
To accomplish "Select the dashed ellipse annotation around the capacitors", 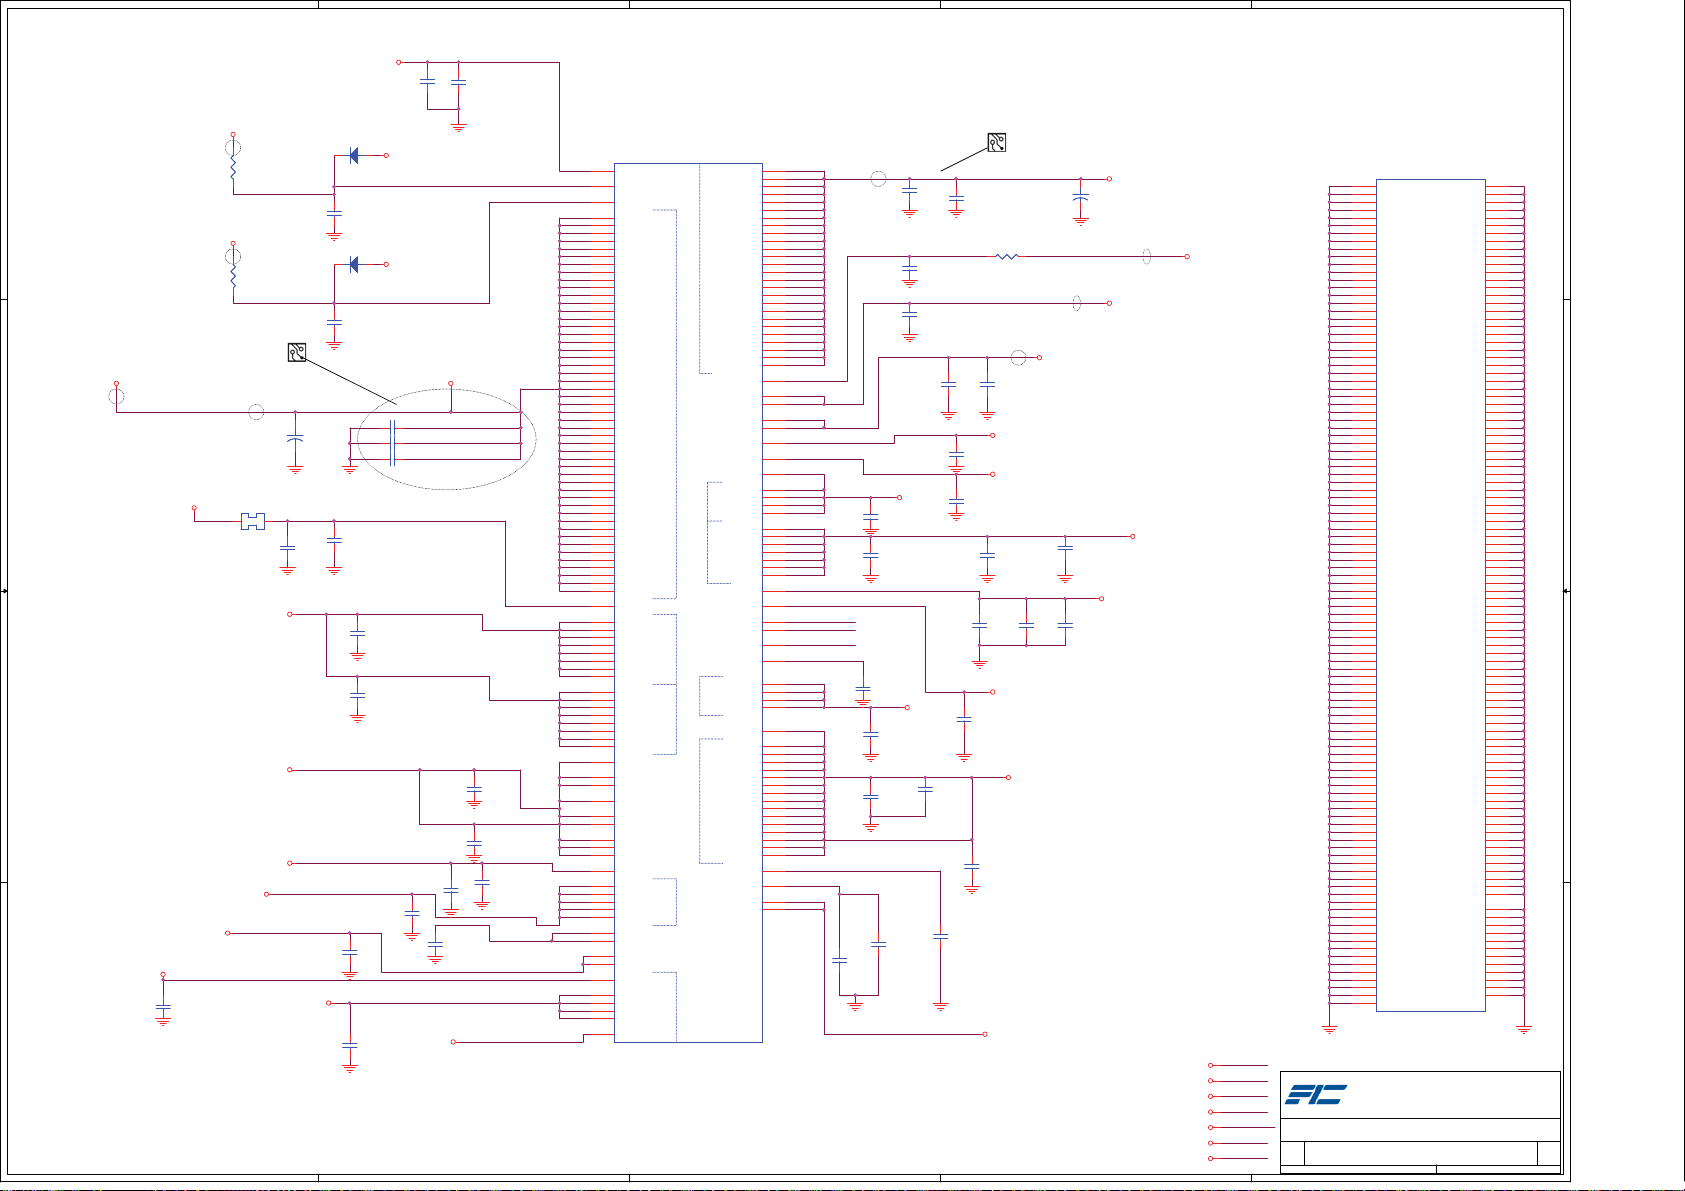I will (x=446, y=439).
